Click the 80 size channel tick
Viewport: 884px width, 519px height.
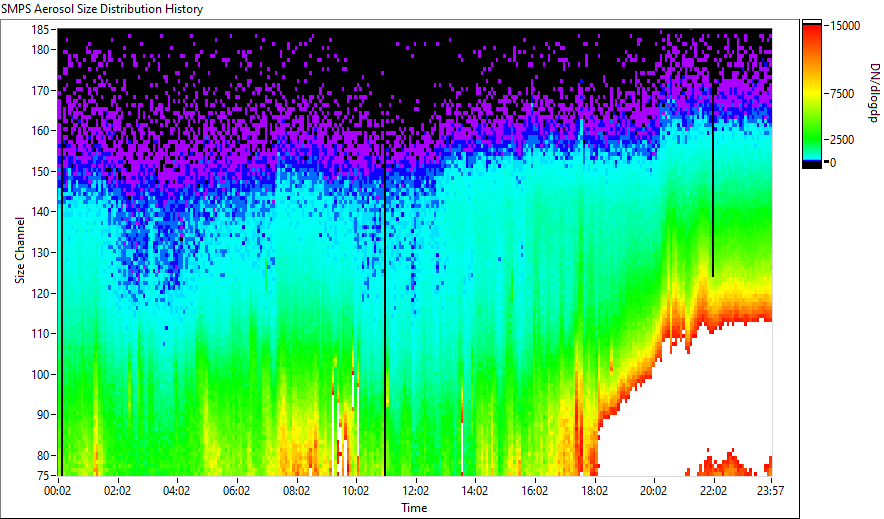point(42,455)
